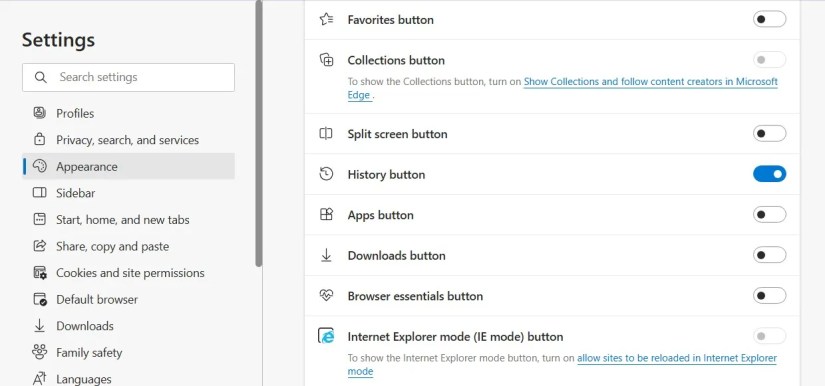825x386 pixels.
Task: Click the Browser essentials heart icon
Action: tap(326, 296)
